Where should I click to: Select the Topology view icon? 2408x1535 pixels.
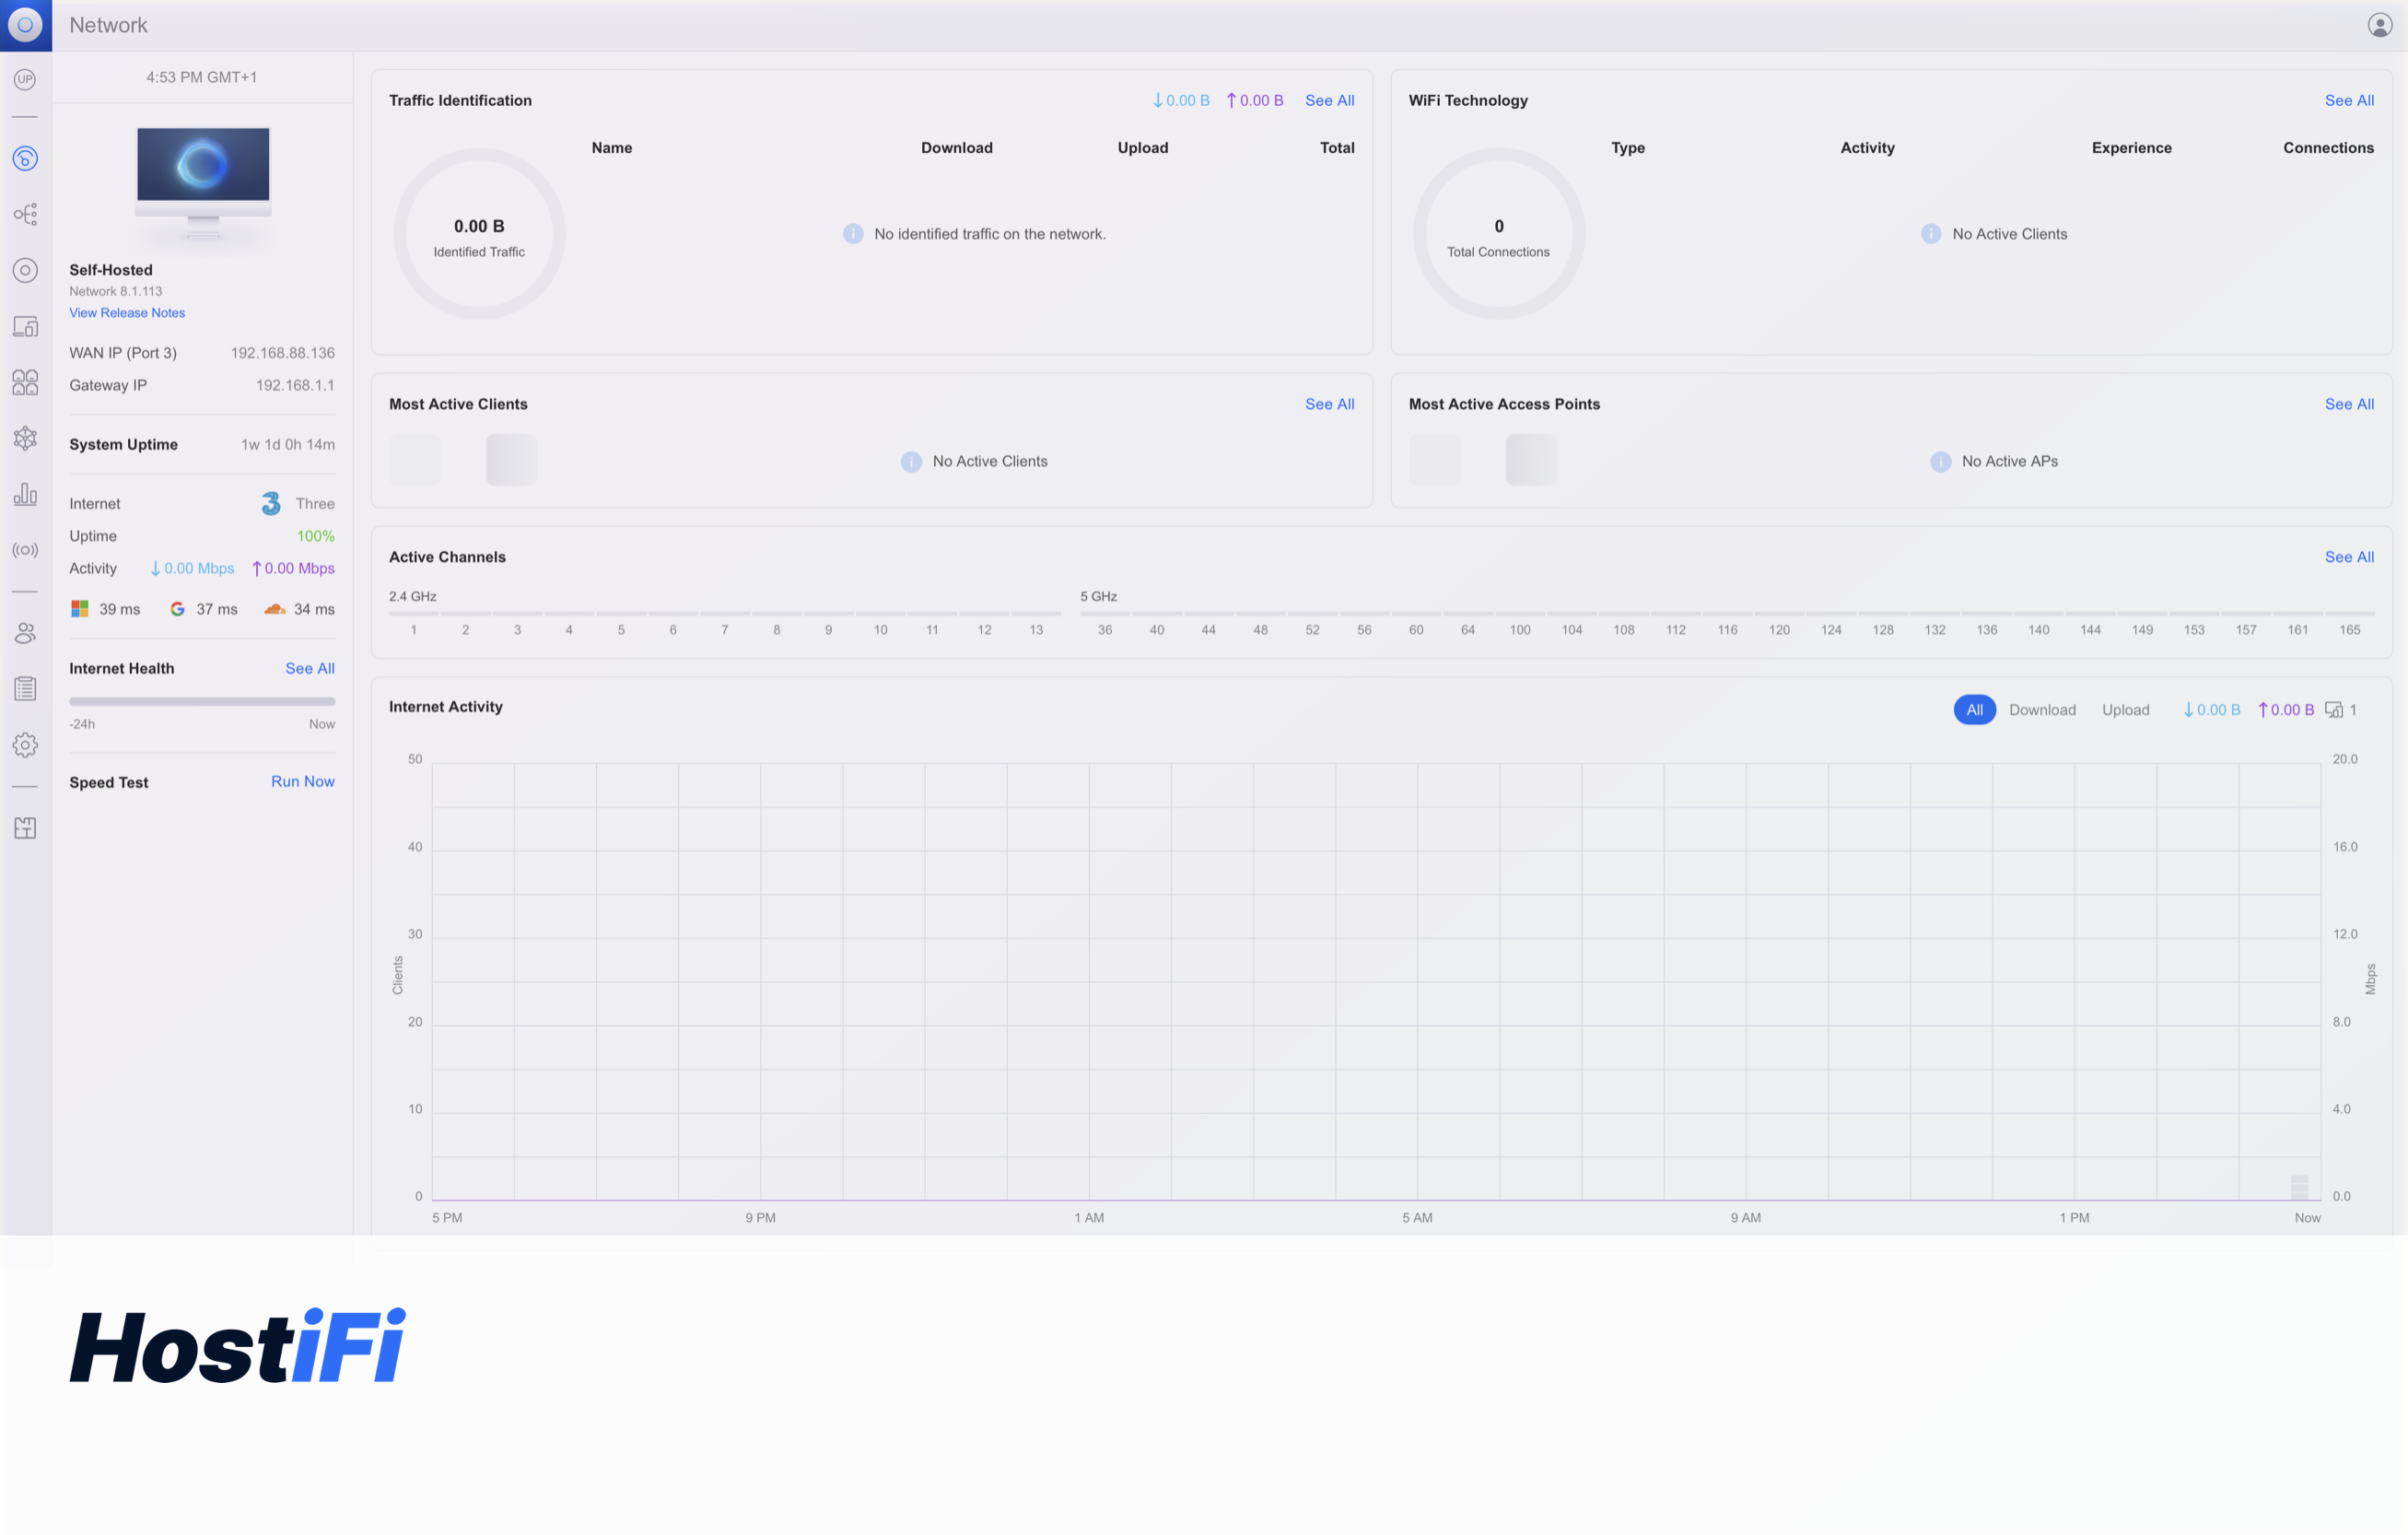tap(25, 213)
